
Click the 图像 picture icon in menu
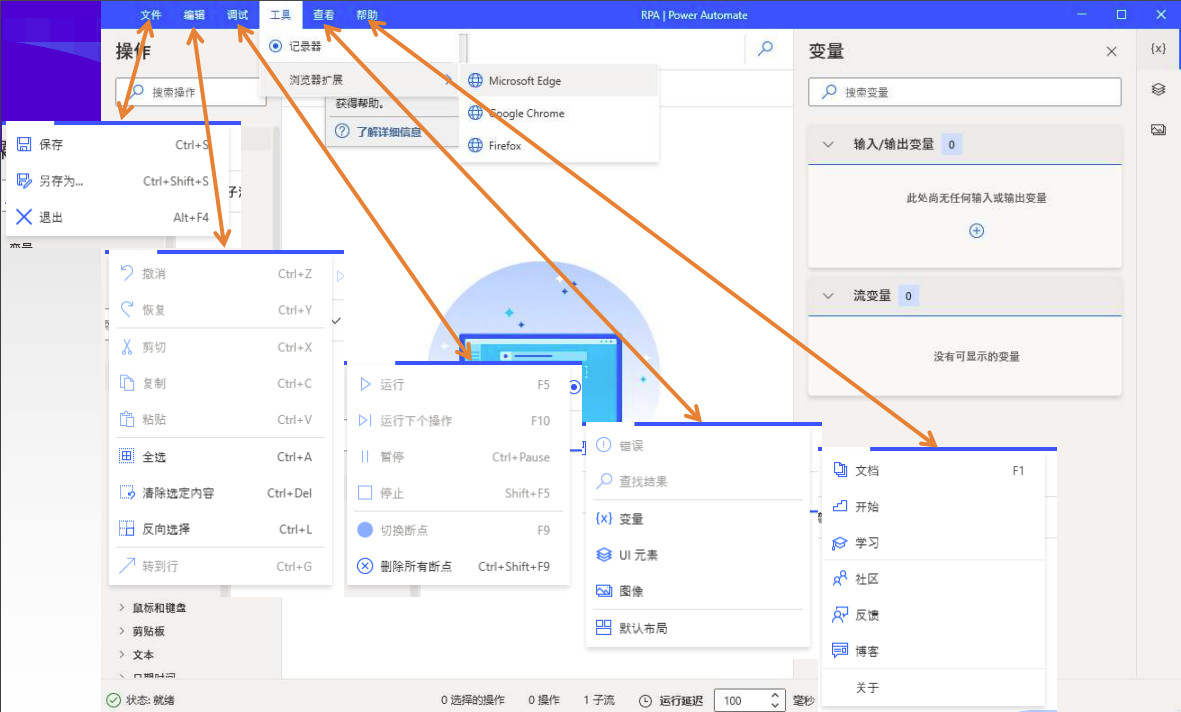tap(603, 591)
